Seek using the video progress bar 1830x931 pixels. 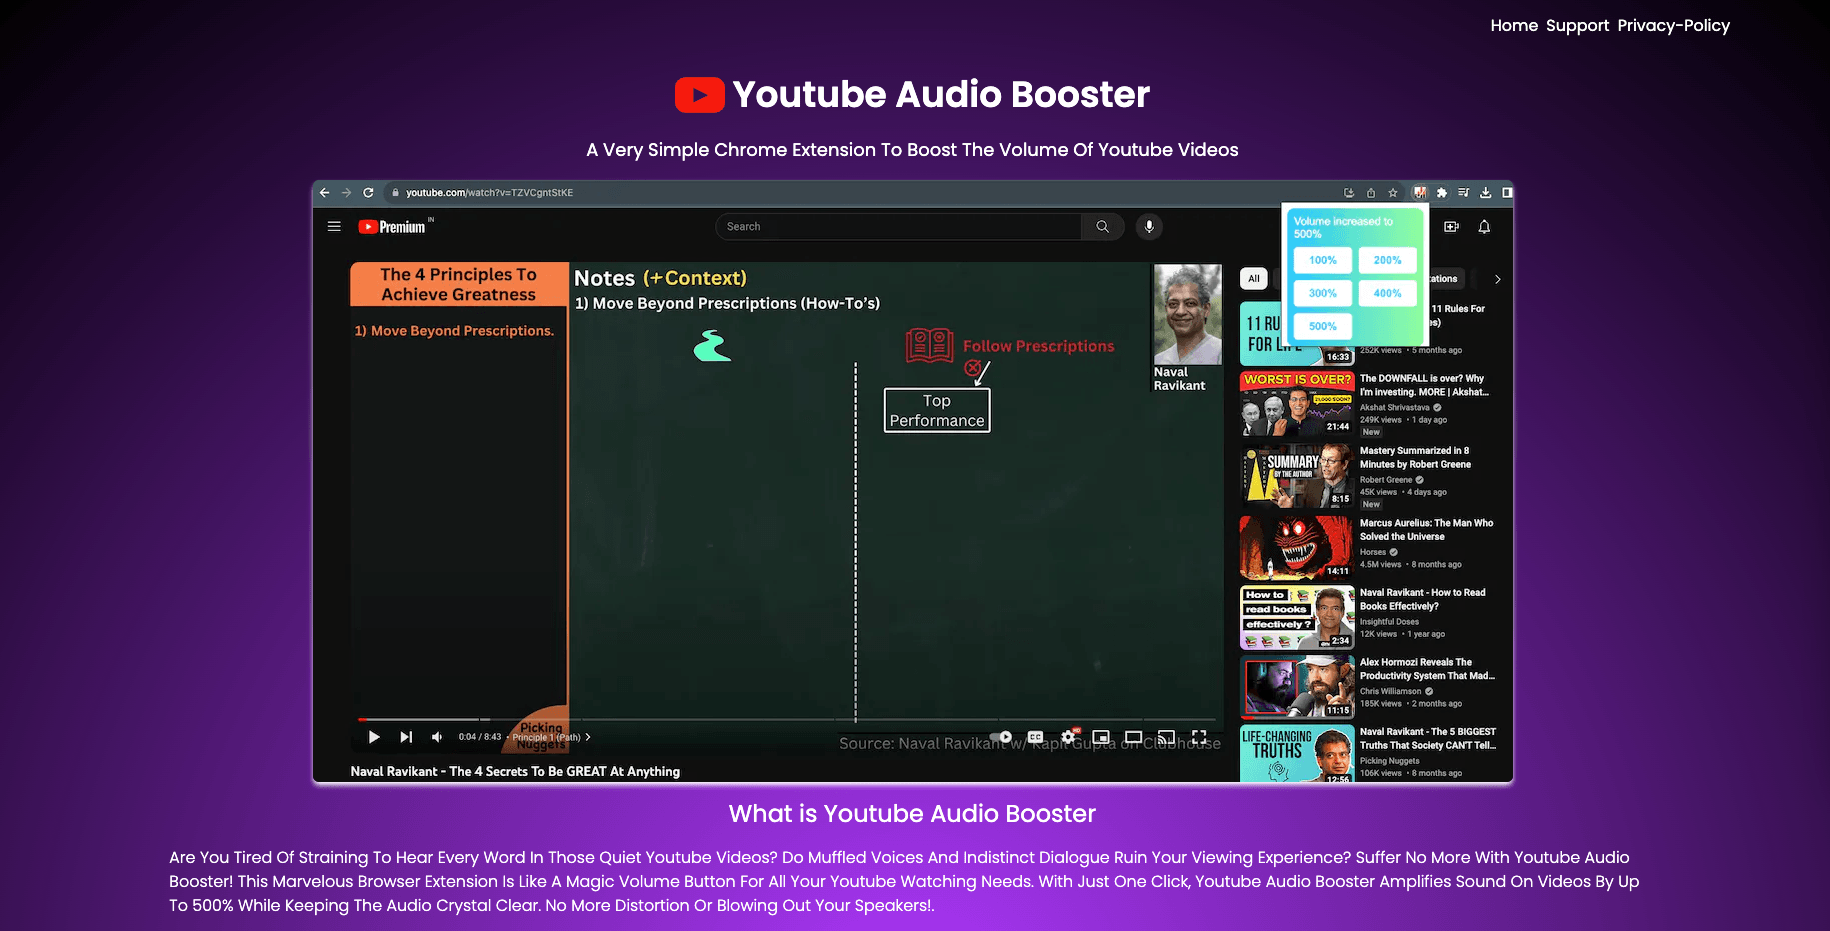coord(787,719)
